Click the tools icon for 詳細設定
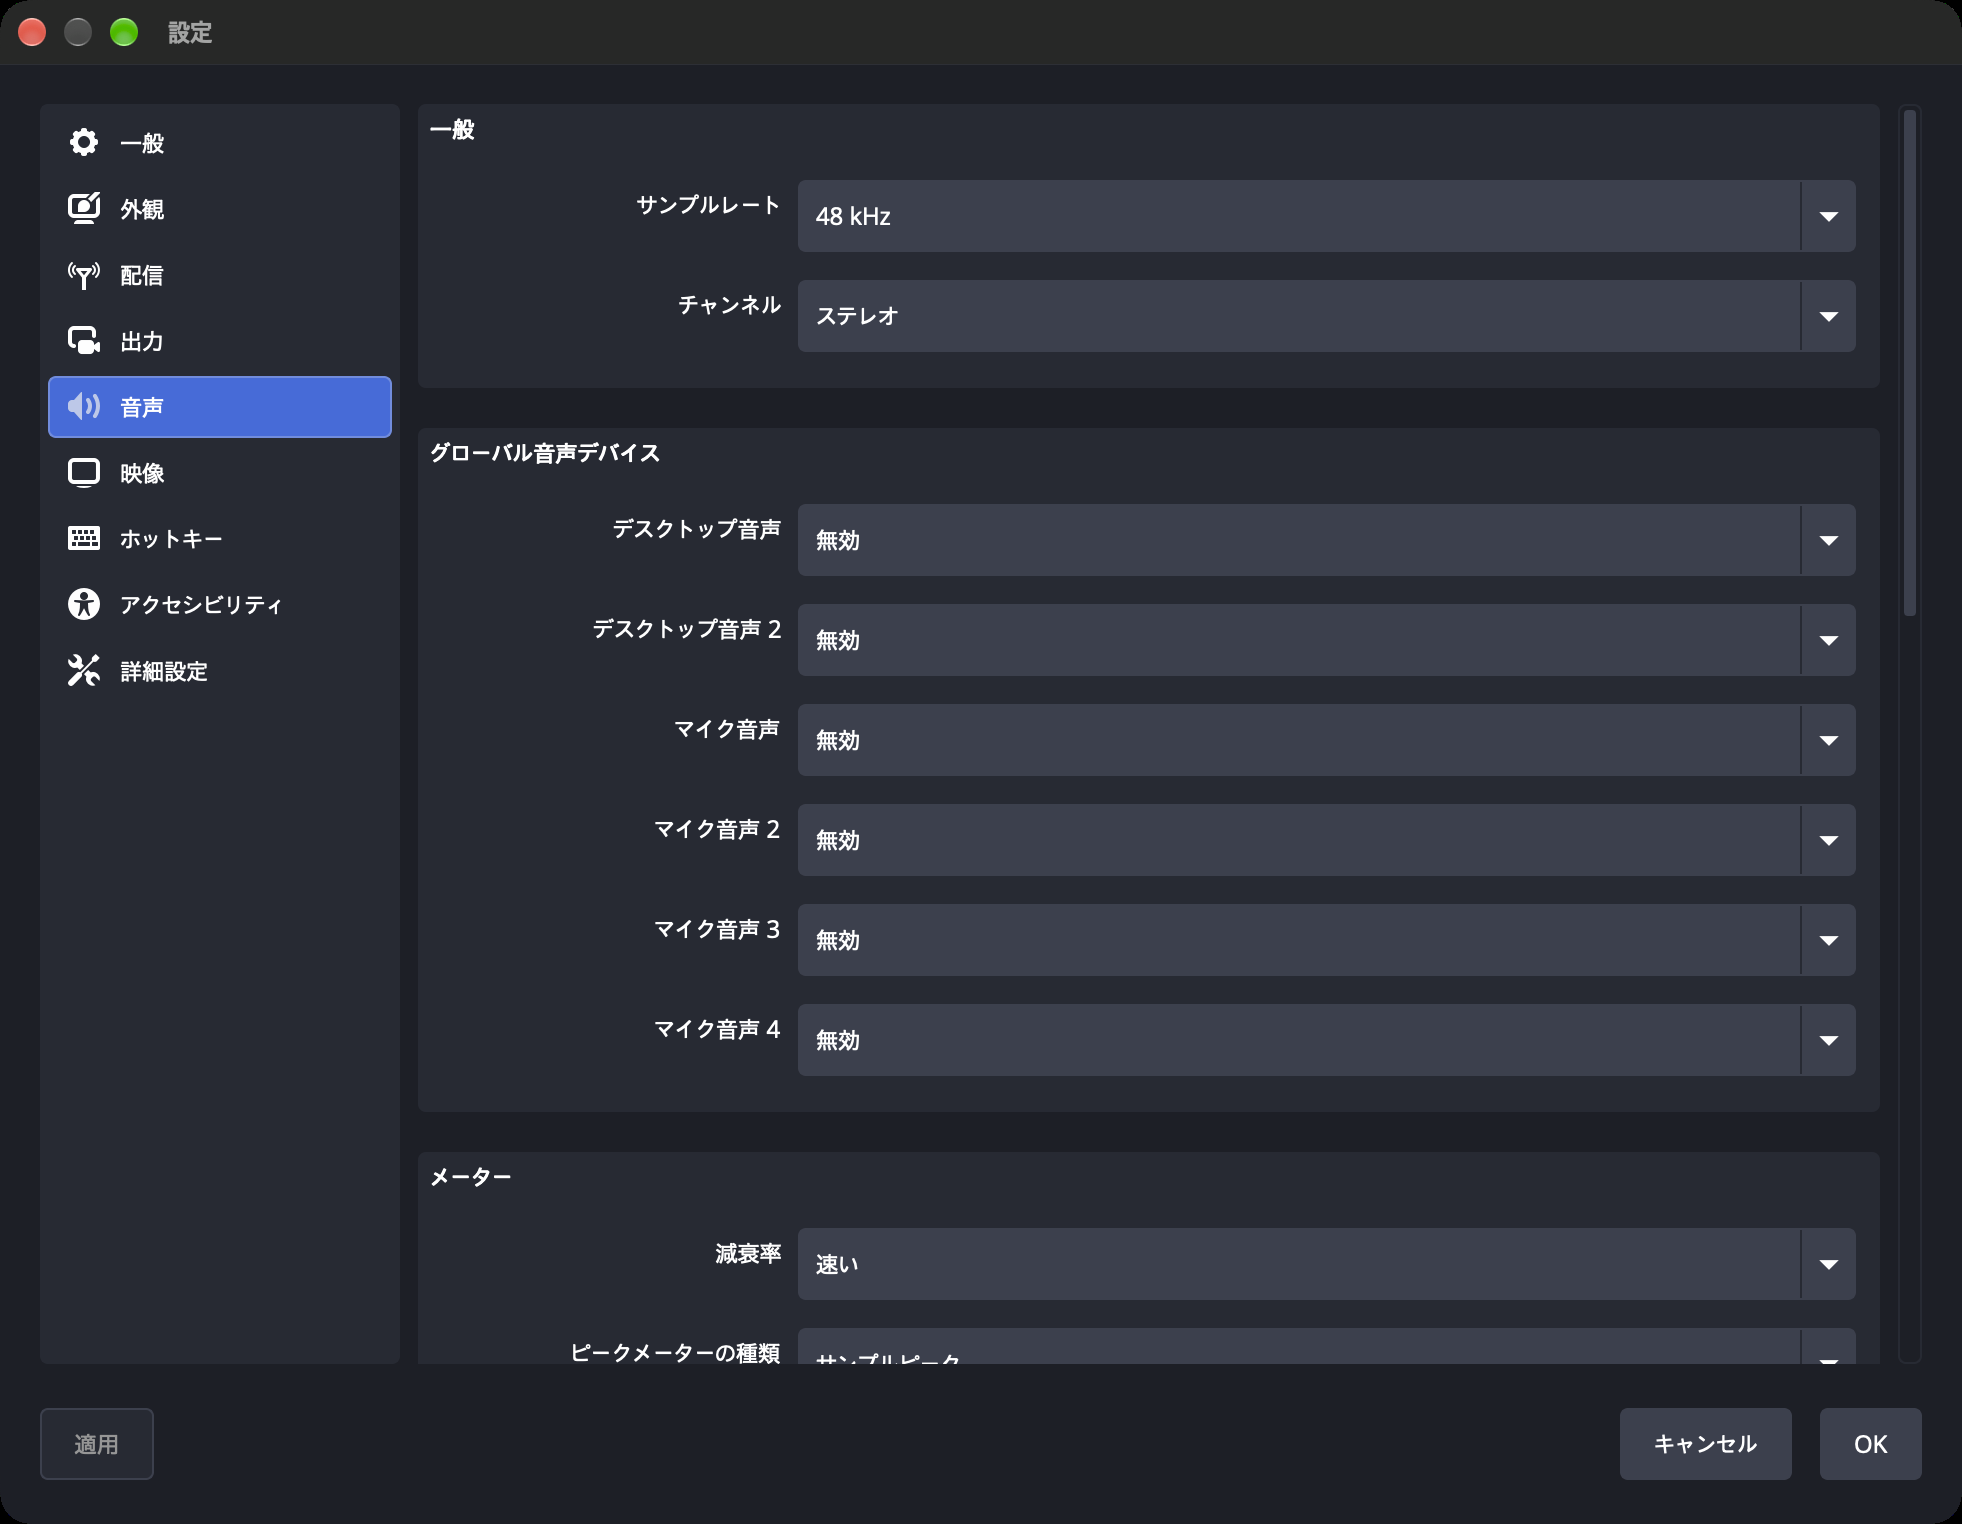 [x=84, y=671]
